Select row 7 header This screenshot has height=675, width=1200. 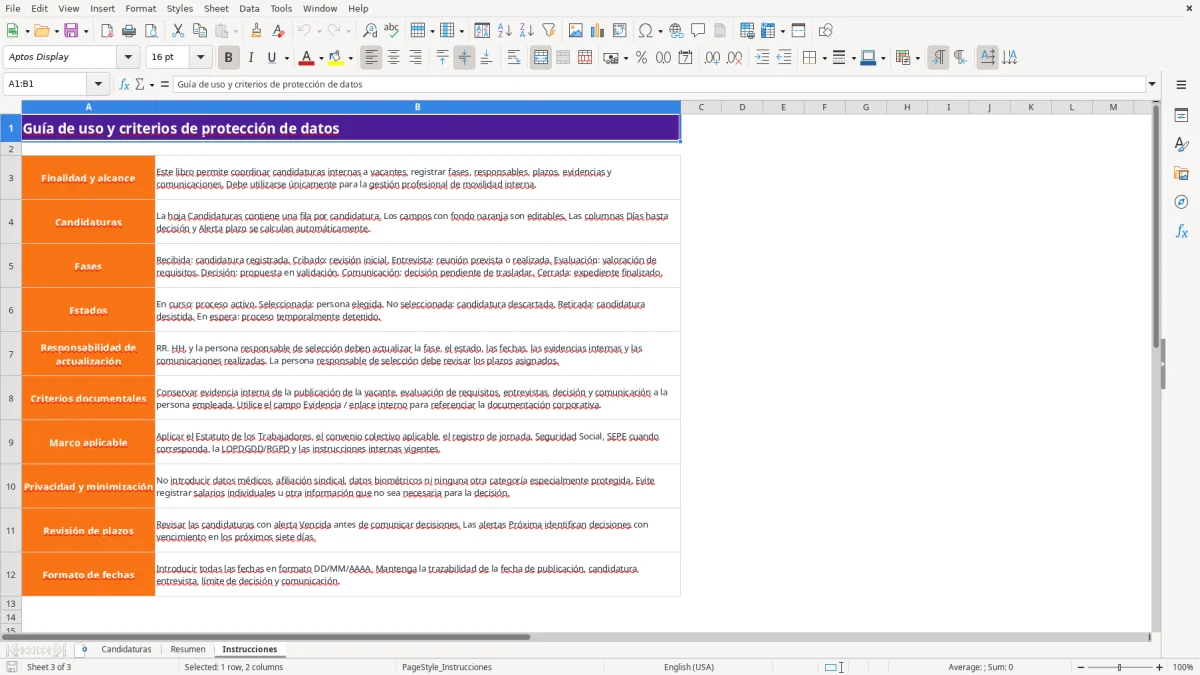pyautogui.click(x=11, y=354)
